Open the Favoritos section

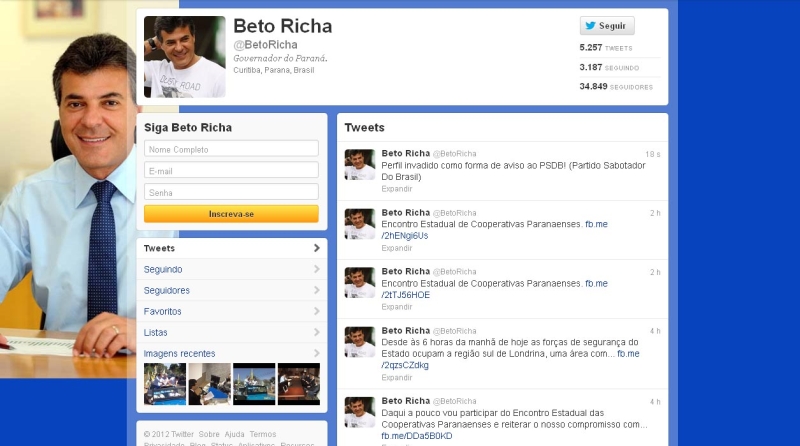coord(231,311)
